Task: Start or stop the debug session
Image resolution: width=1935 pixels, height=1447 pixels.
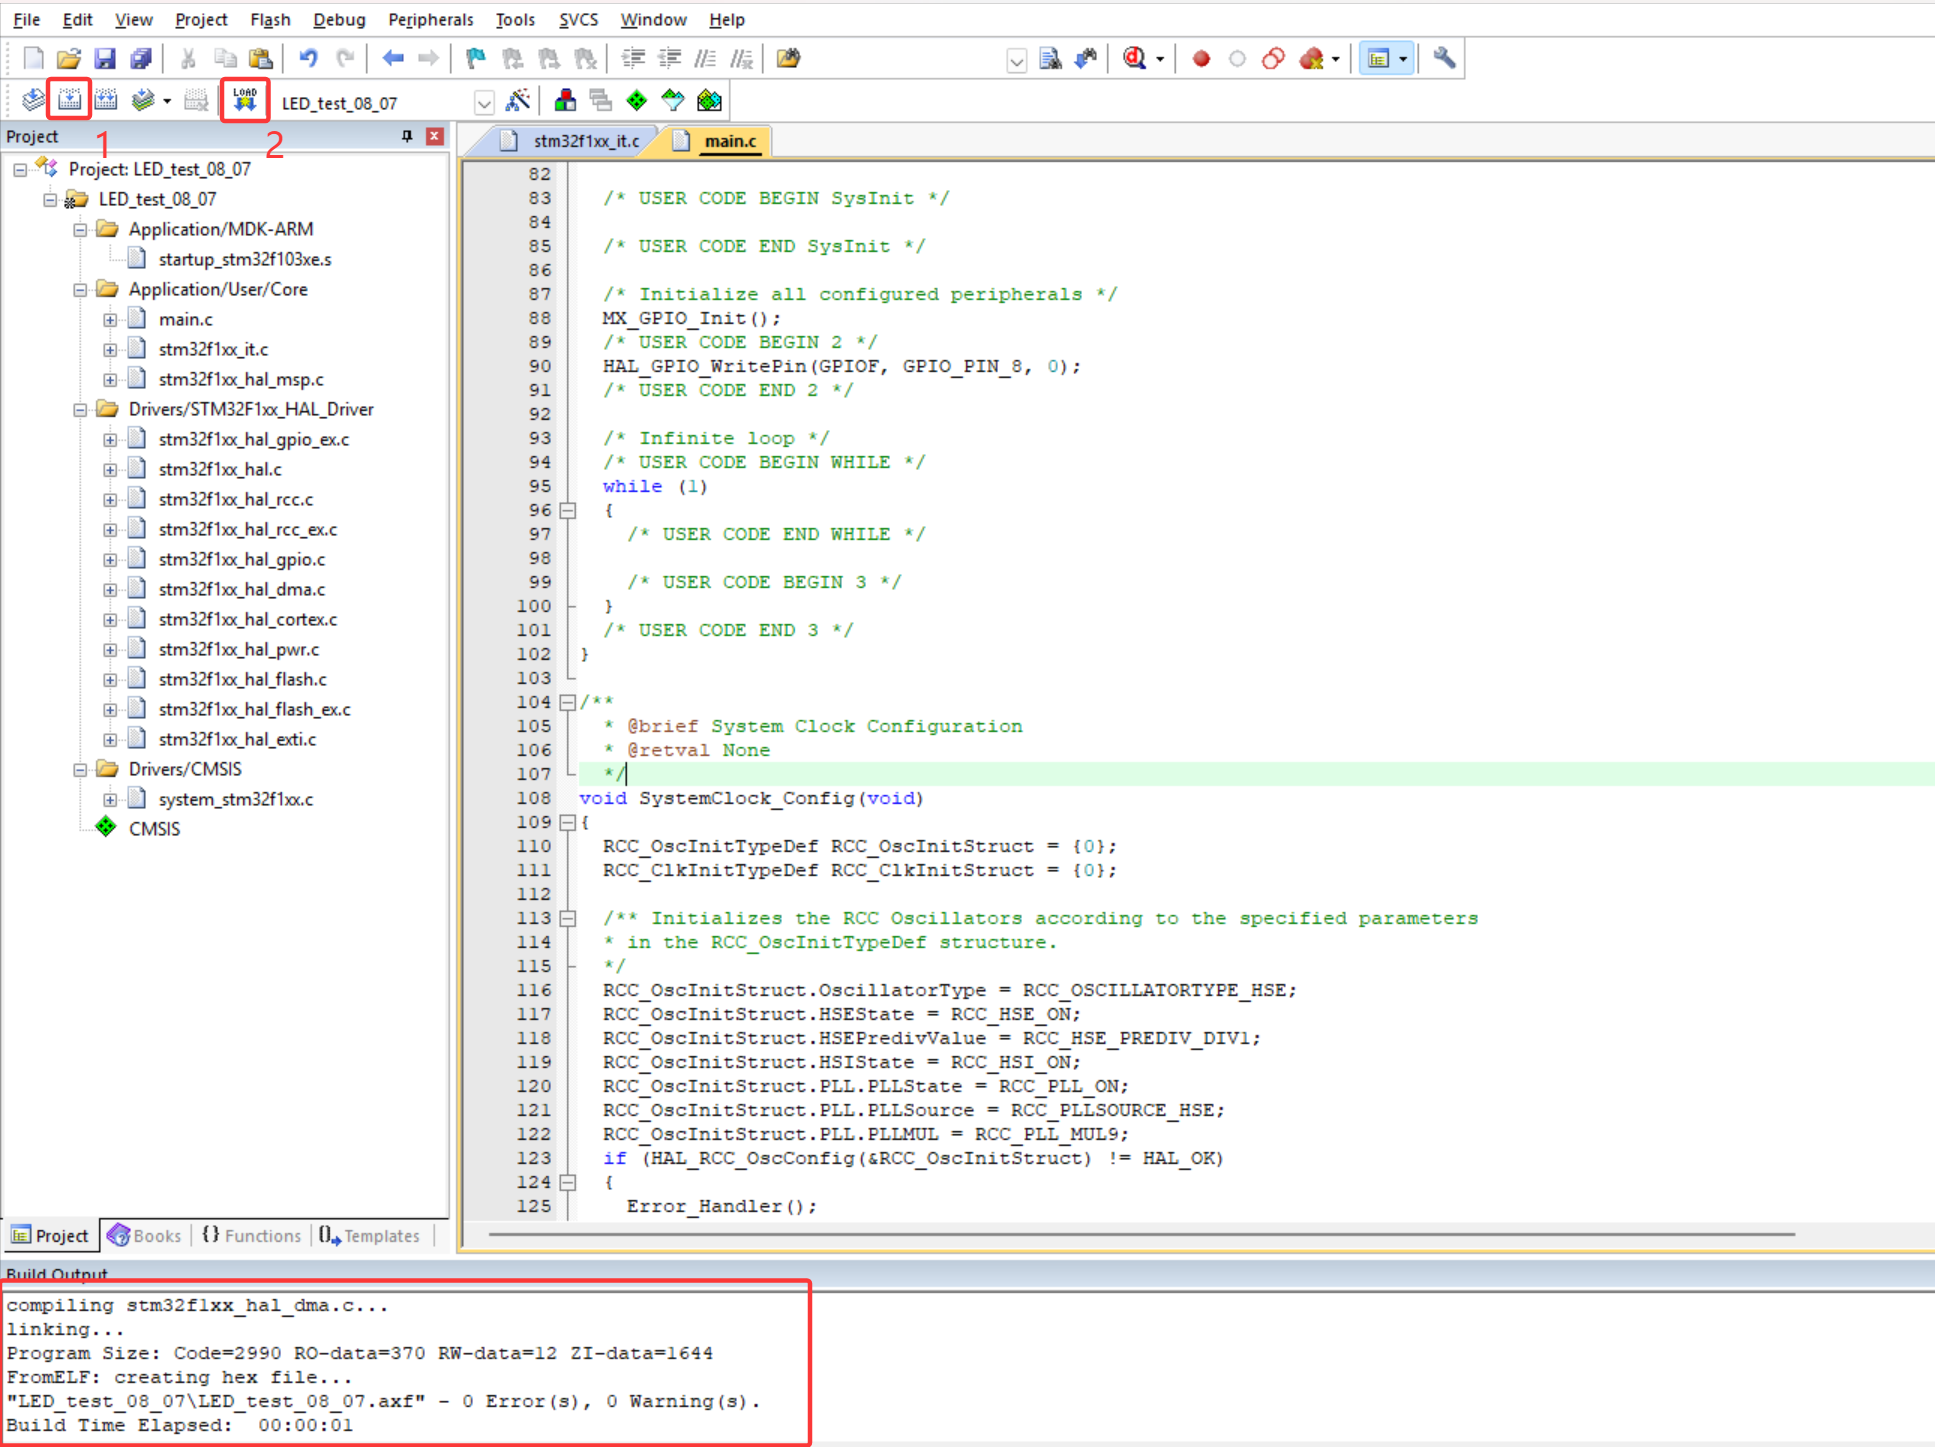Action: point(1134,58)
